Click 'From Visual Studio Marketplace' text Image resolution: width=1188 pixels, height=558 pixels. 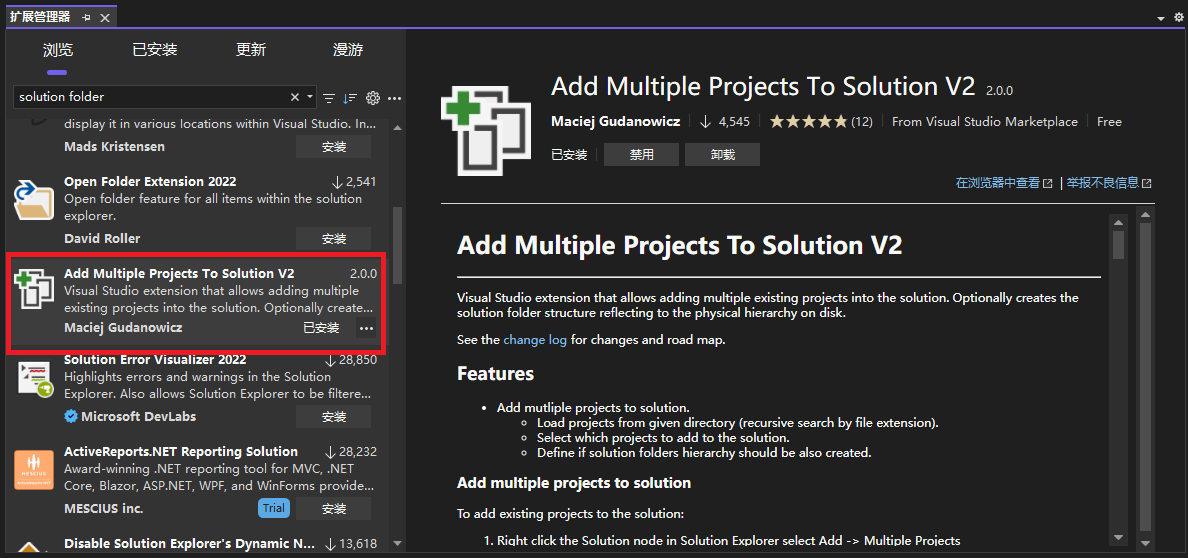985,121
